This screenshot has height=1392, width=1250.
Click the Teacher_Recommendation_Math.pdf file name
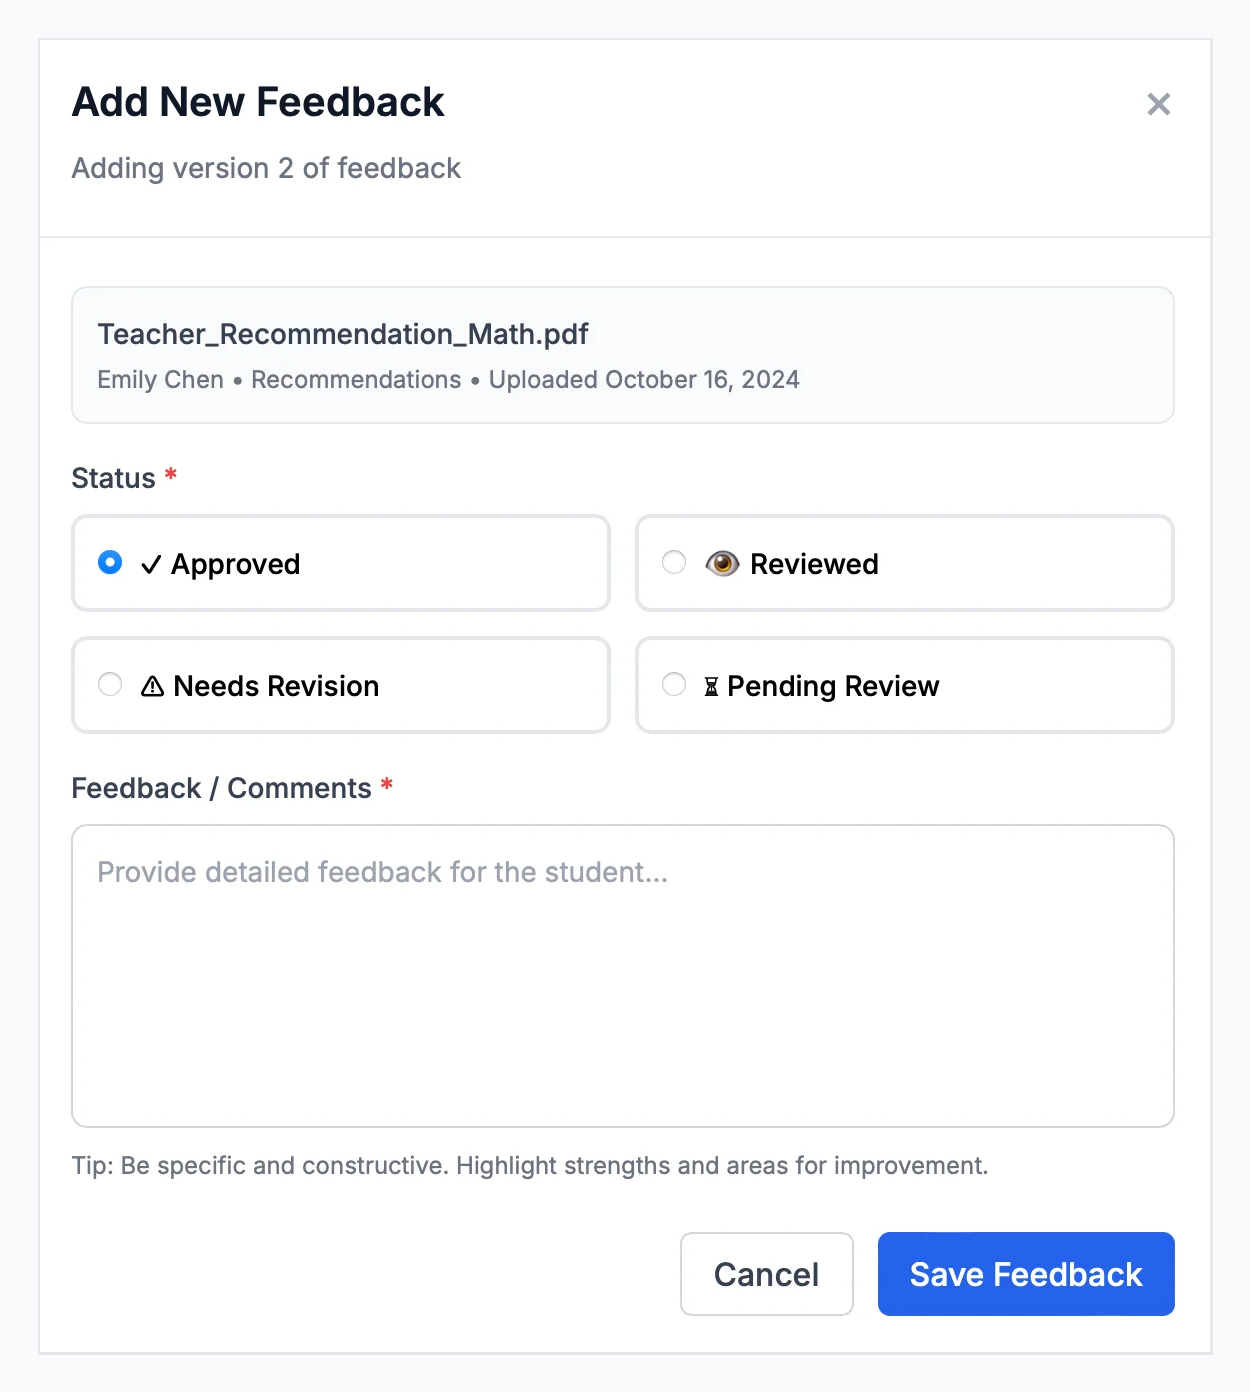[343, 334]
